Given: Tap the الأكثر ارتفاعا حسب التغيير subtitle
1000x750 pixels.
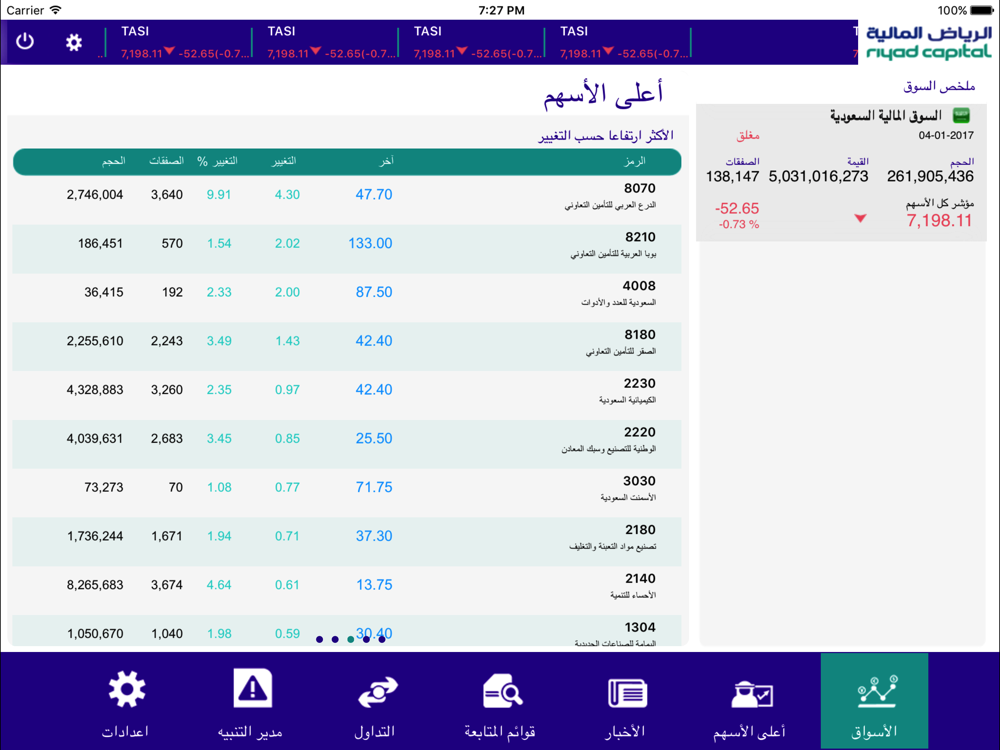Looking at the screenshot, I should (x=606, y=136).
